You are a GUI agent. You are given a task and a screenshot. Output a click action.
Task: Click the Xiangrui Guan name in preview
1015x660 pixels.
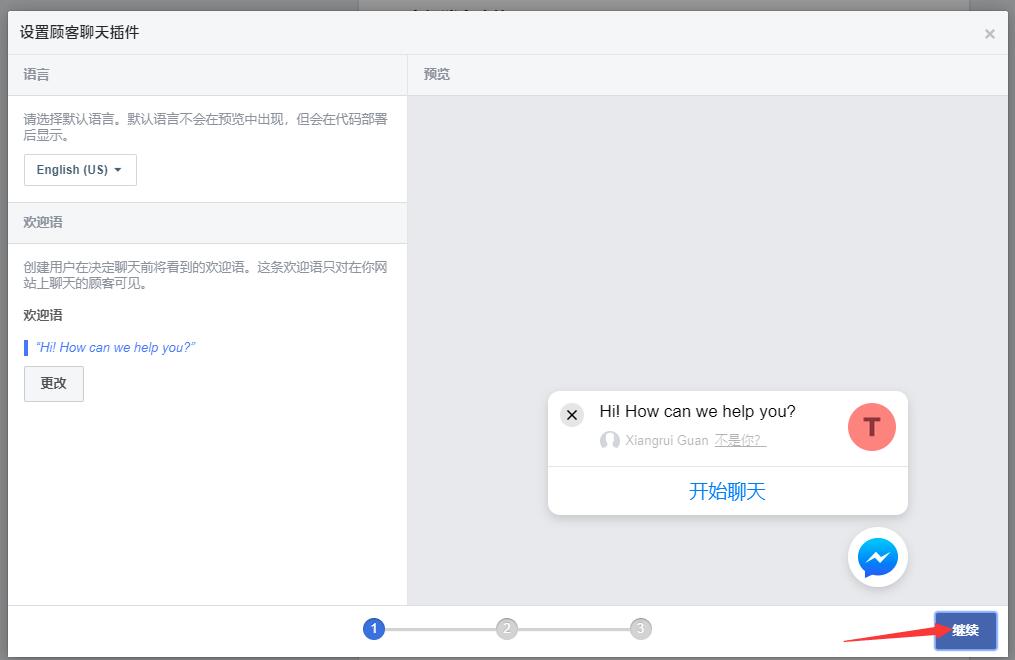coord(666,441)
